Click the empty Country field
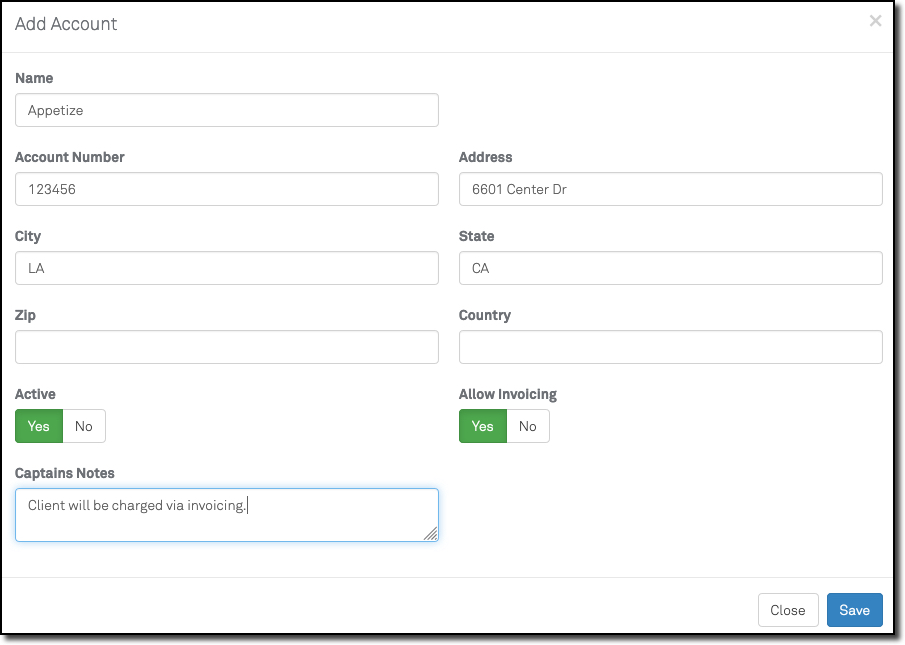The image size is (905, 645). pyautogui.click(x=670, y=347)
